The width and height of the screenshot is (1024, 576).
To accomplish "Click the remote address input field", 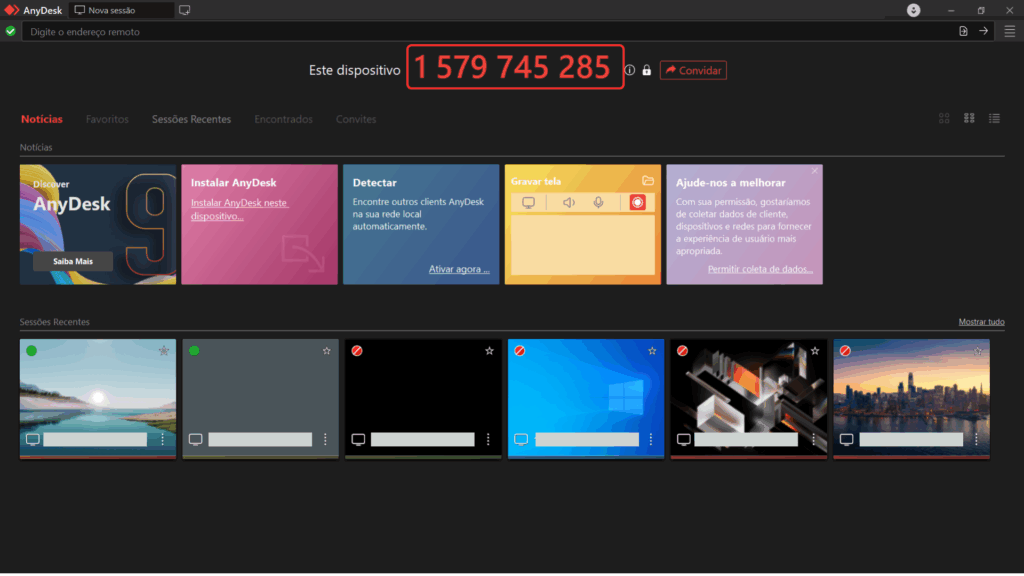I will point(480,31).
